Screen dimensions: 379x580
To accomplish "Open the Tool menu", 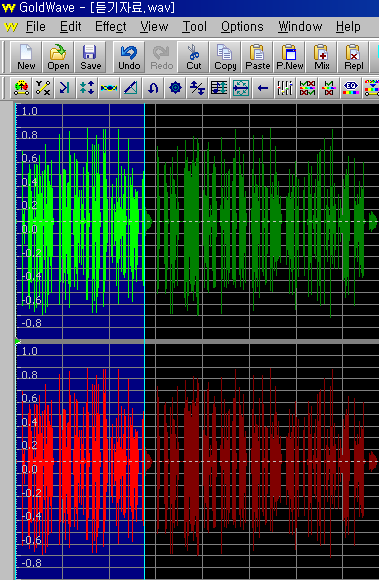I will (194, 27).
